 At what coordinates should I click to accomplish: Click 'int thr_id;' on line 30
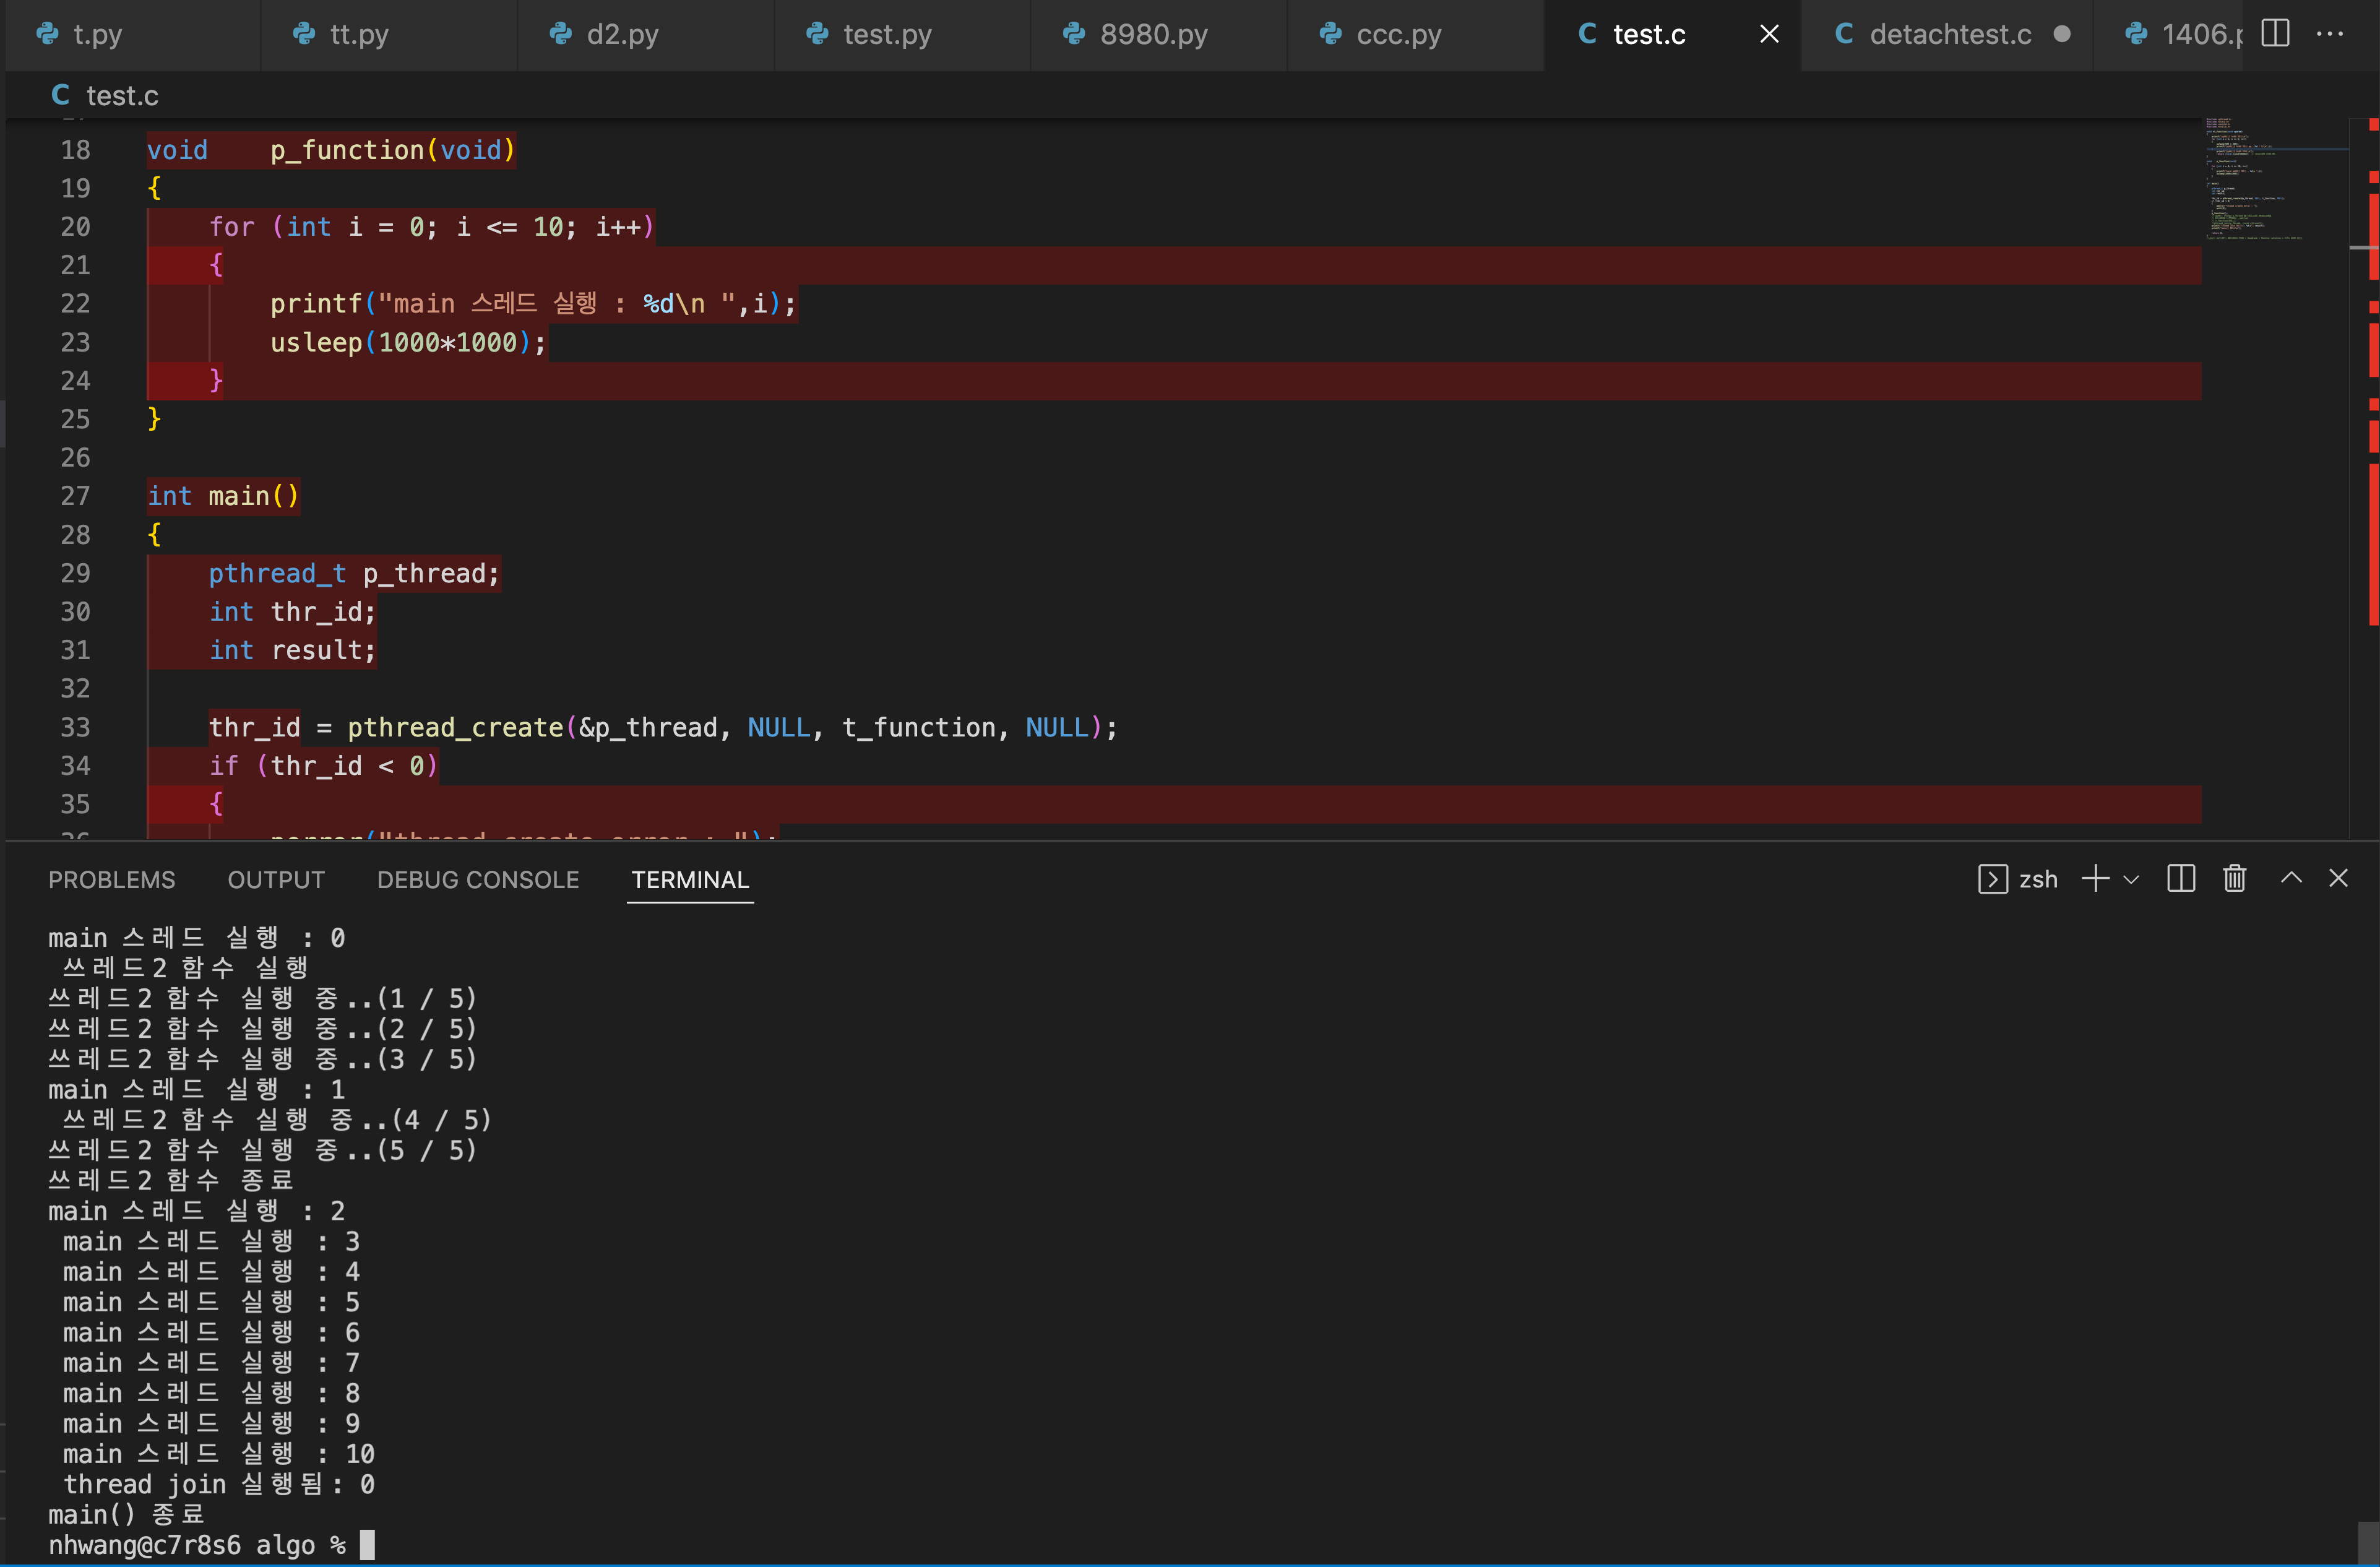(292, 612)
